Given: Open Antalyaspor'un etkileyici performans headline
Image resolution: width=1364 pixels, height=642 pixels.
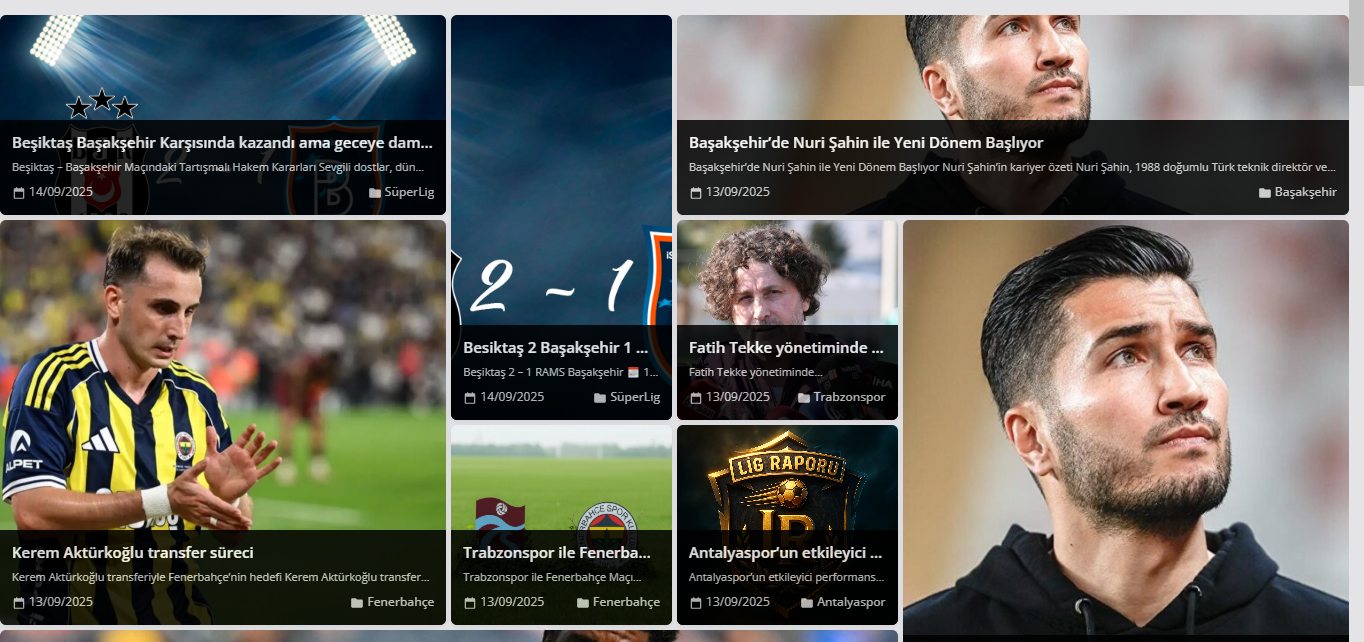Looking at the screenshot, I should (785, 552).
